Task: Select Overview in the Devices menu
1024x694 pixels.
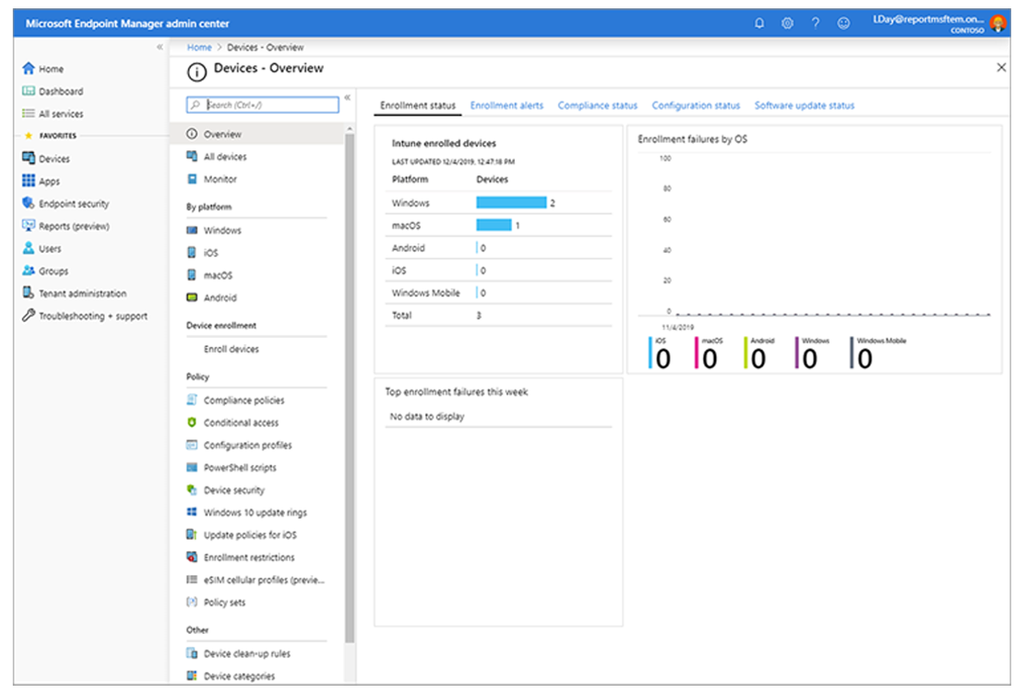Action: 257,134
